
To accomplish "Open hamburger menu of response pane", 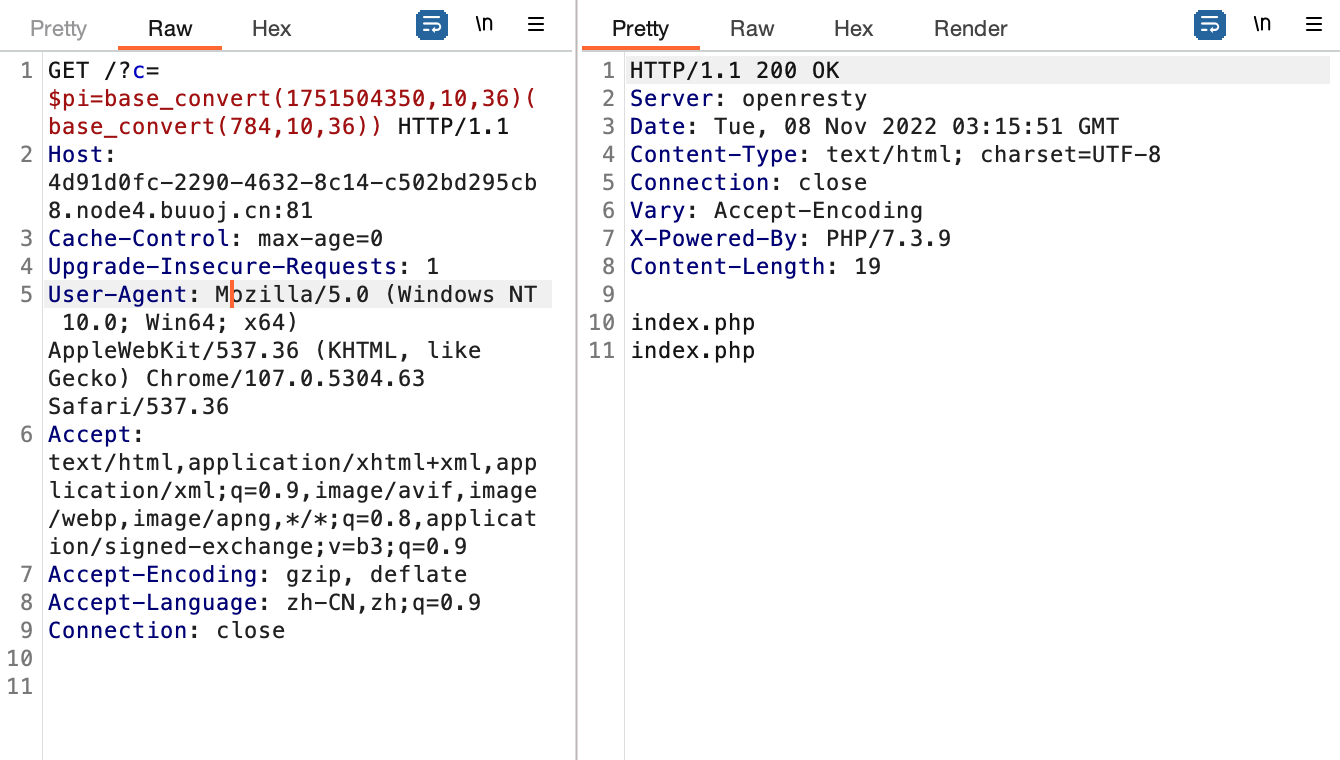I will coord(1314,25).
